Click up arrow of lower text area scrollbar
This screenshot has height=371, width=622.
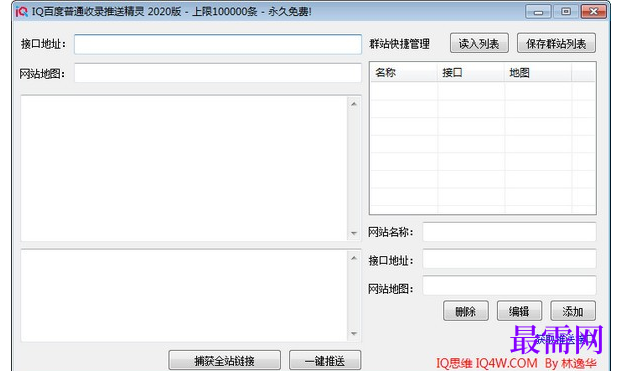(354, 258)
